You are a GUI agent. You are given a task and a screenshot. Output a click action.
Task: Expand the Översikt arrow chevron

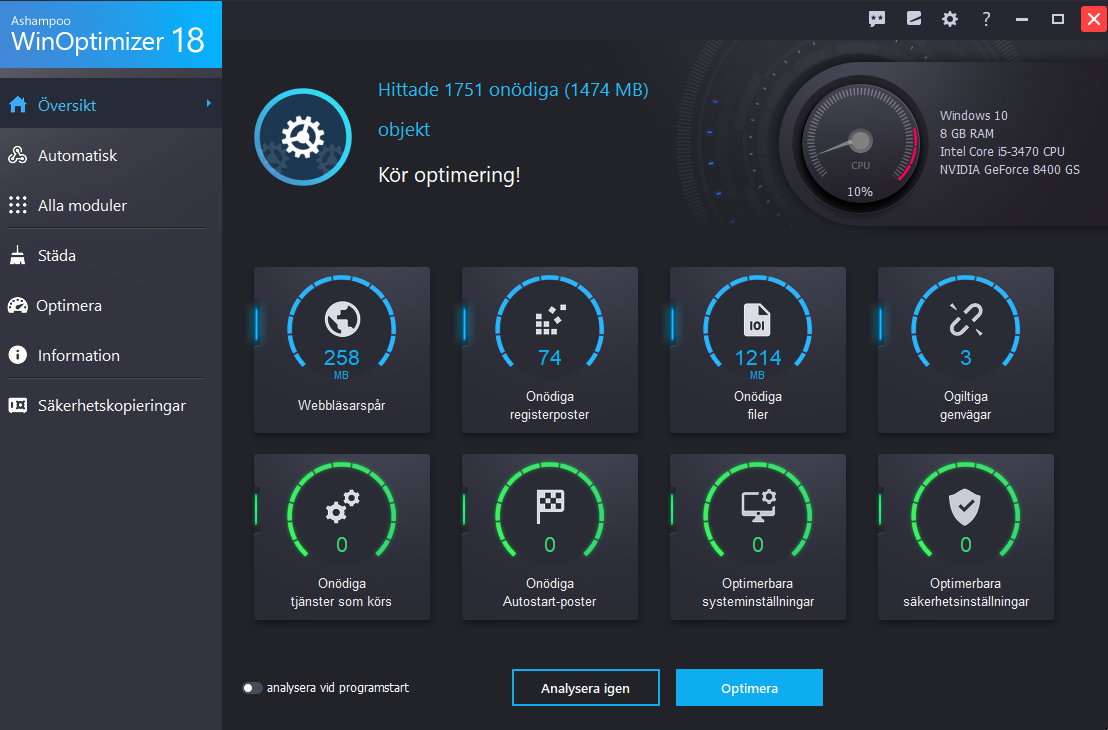point(208,104)
